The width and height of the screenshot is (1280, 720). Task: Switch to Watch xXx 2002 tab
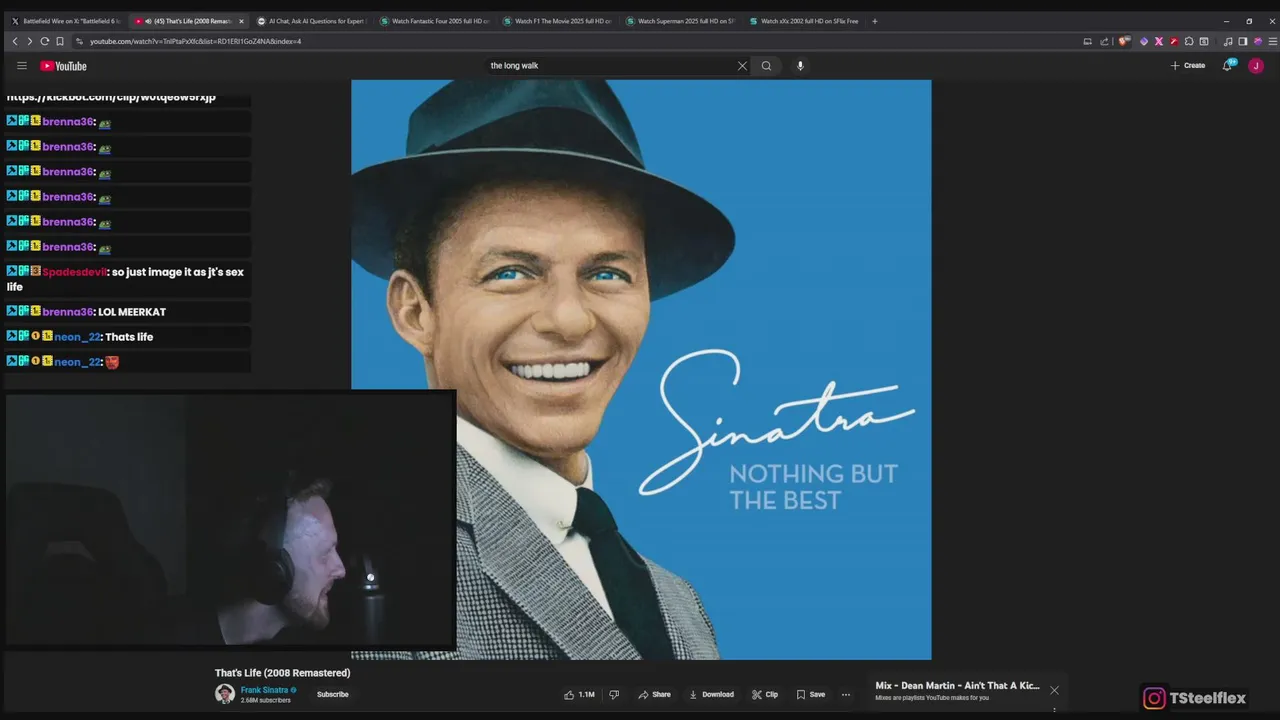(x=804, y=21)
